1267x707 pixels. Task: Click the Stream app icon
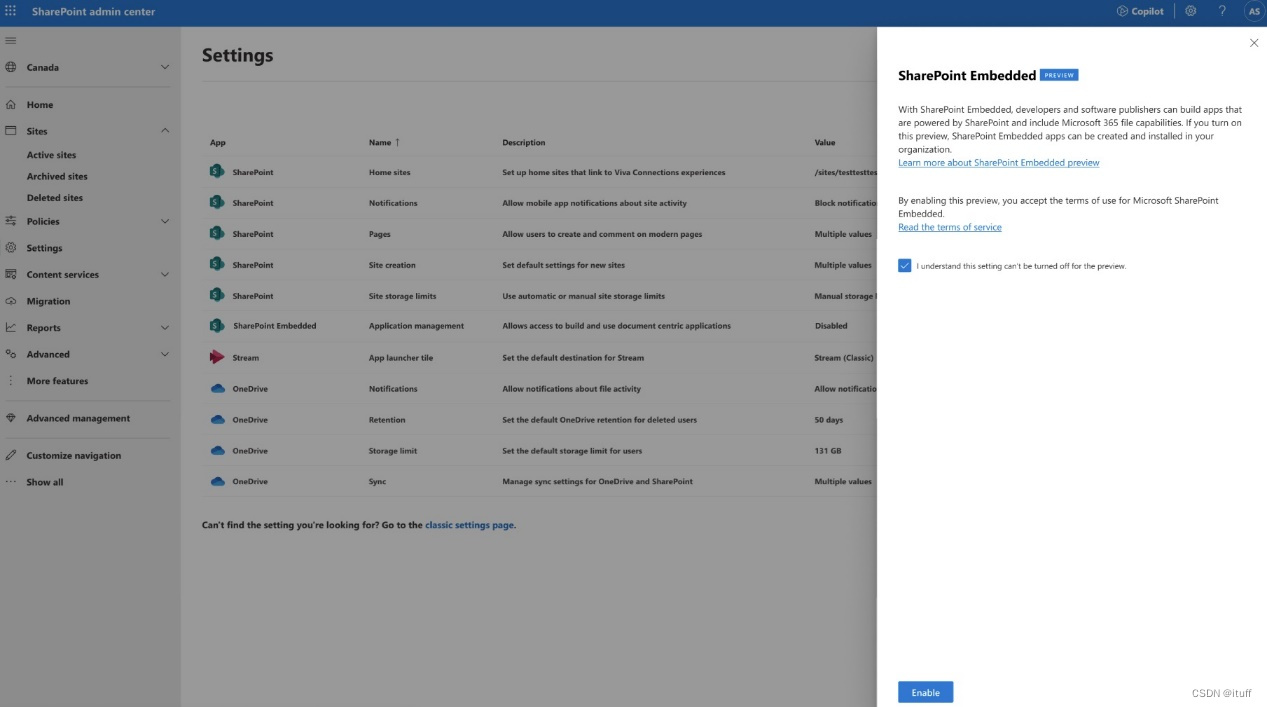coord(217,357)
